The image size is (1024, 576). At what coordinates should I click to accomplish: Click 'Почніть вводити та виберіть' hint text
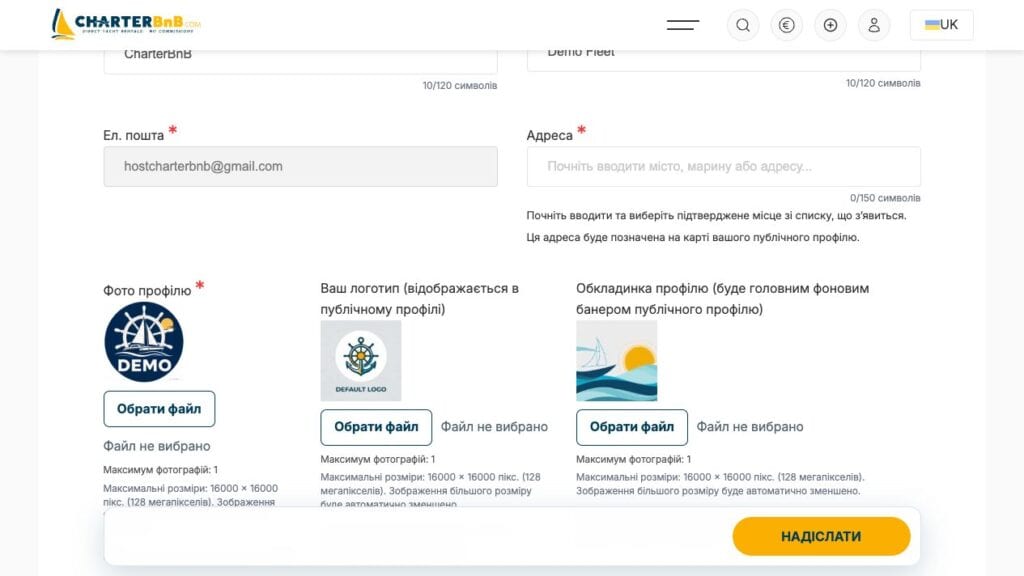coord(716,216)
